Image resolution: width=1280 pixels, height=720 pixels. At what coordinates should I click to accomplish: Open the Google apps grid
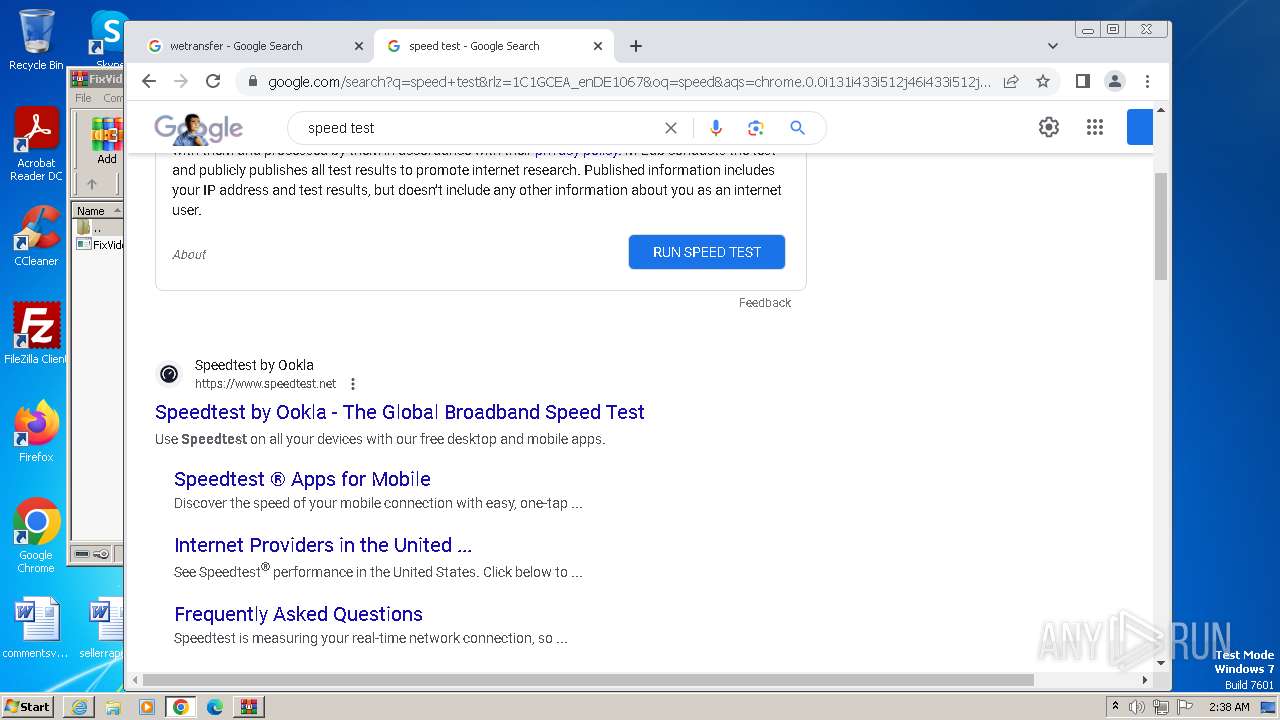tap(1095, 127)
